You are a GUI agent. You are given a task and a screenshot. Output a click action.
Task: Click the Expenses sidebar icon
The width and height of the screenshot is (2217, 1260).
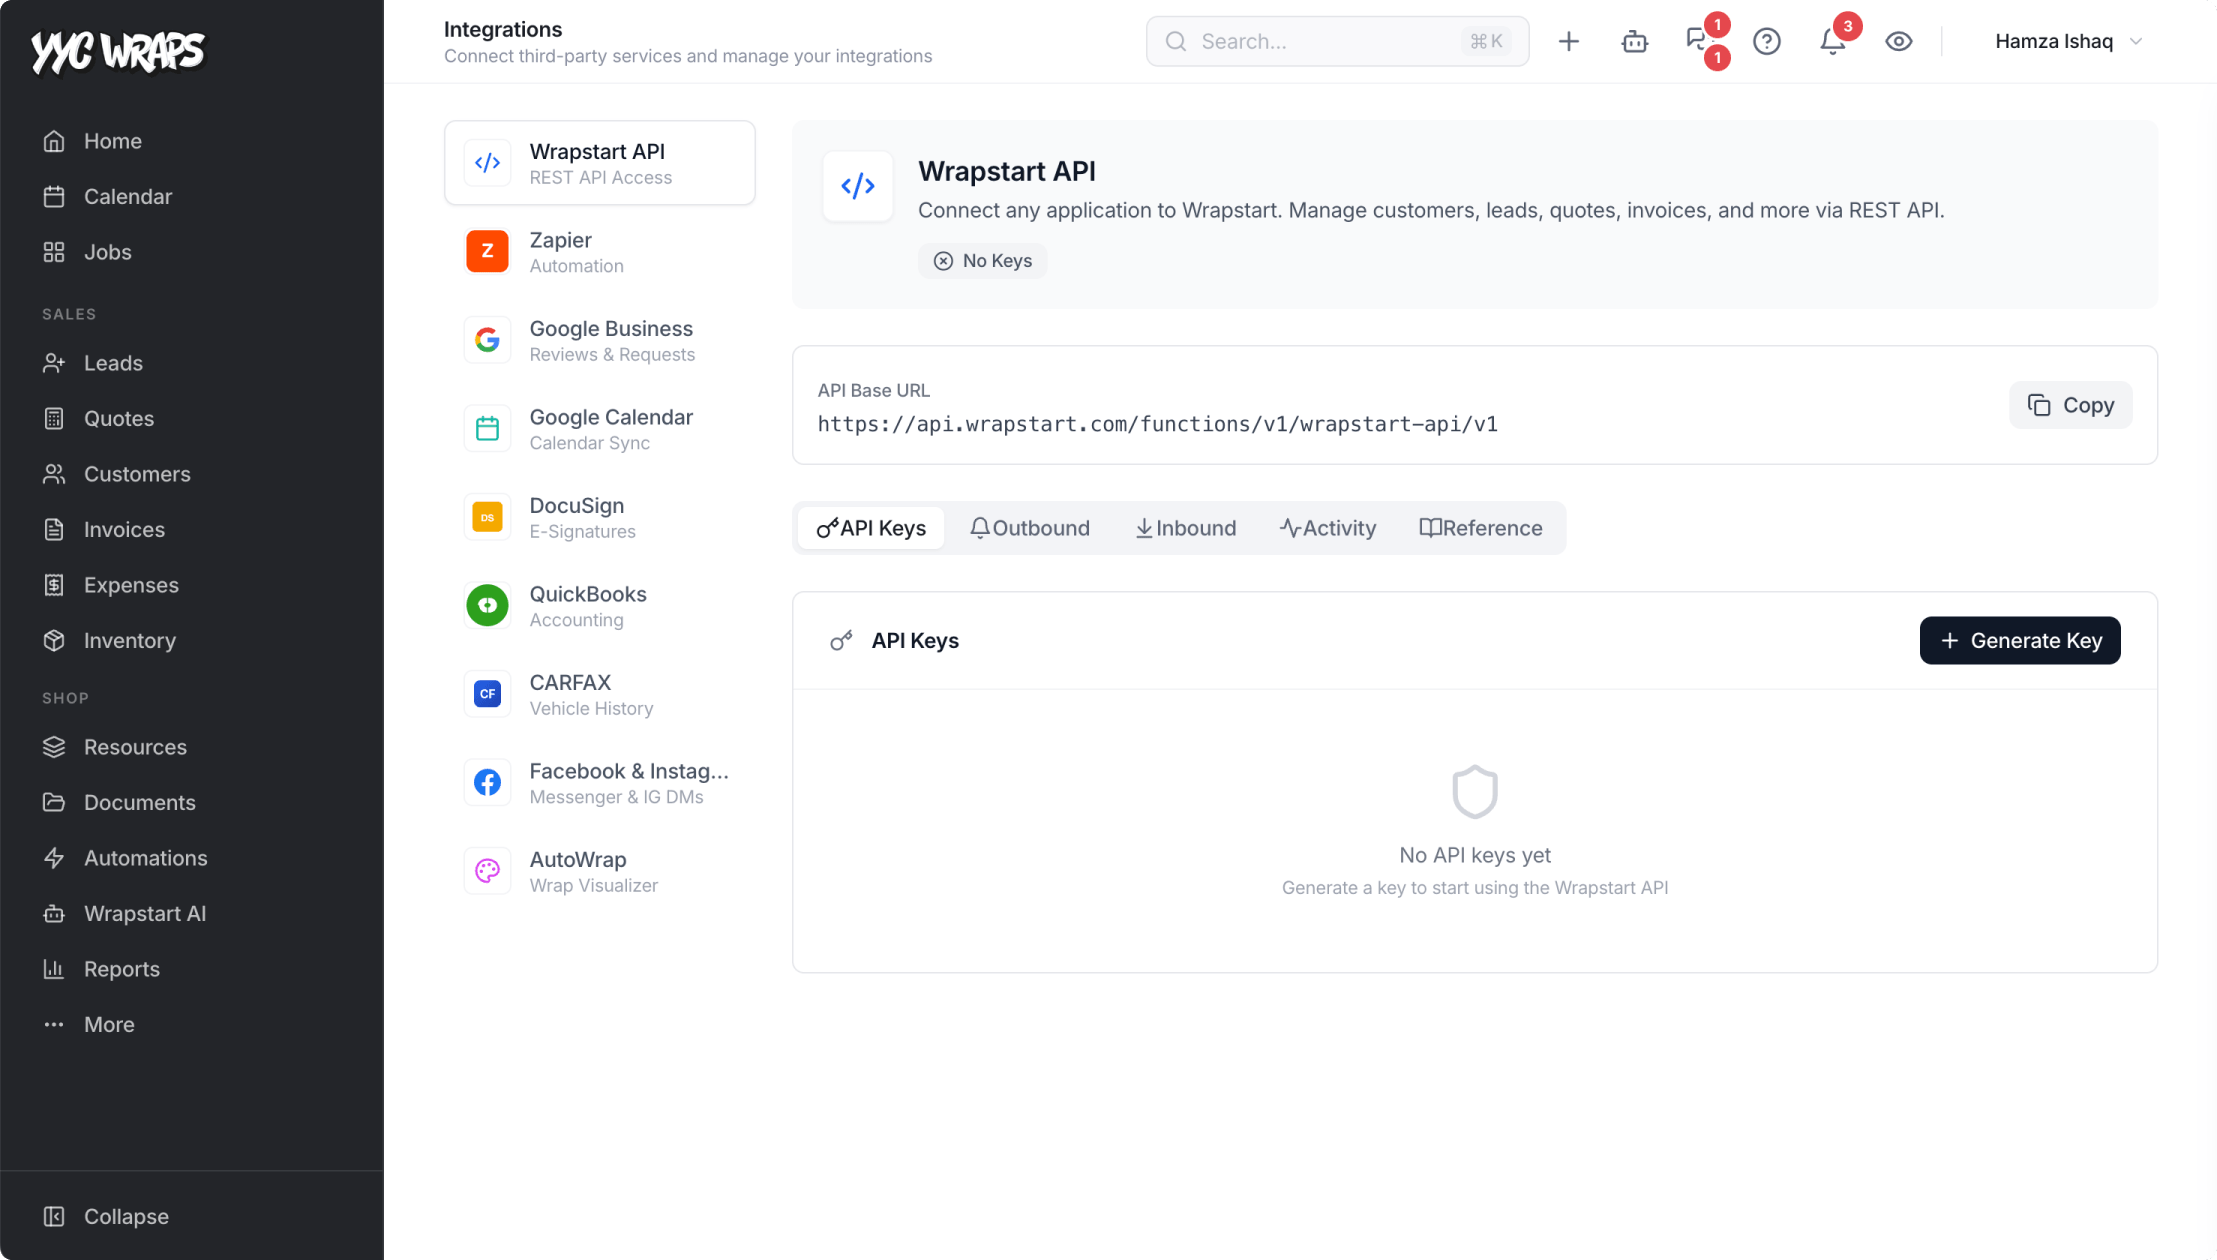[x=54, y=585]
